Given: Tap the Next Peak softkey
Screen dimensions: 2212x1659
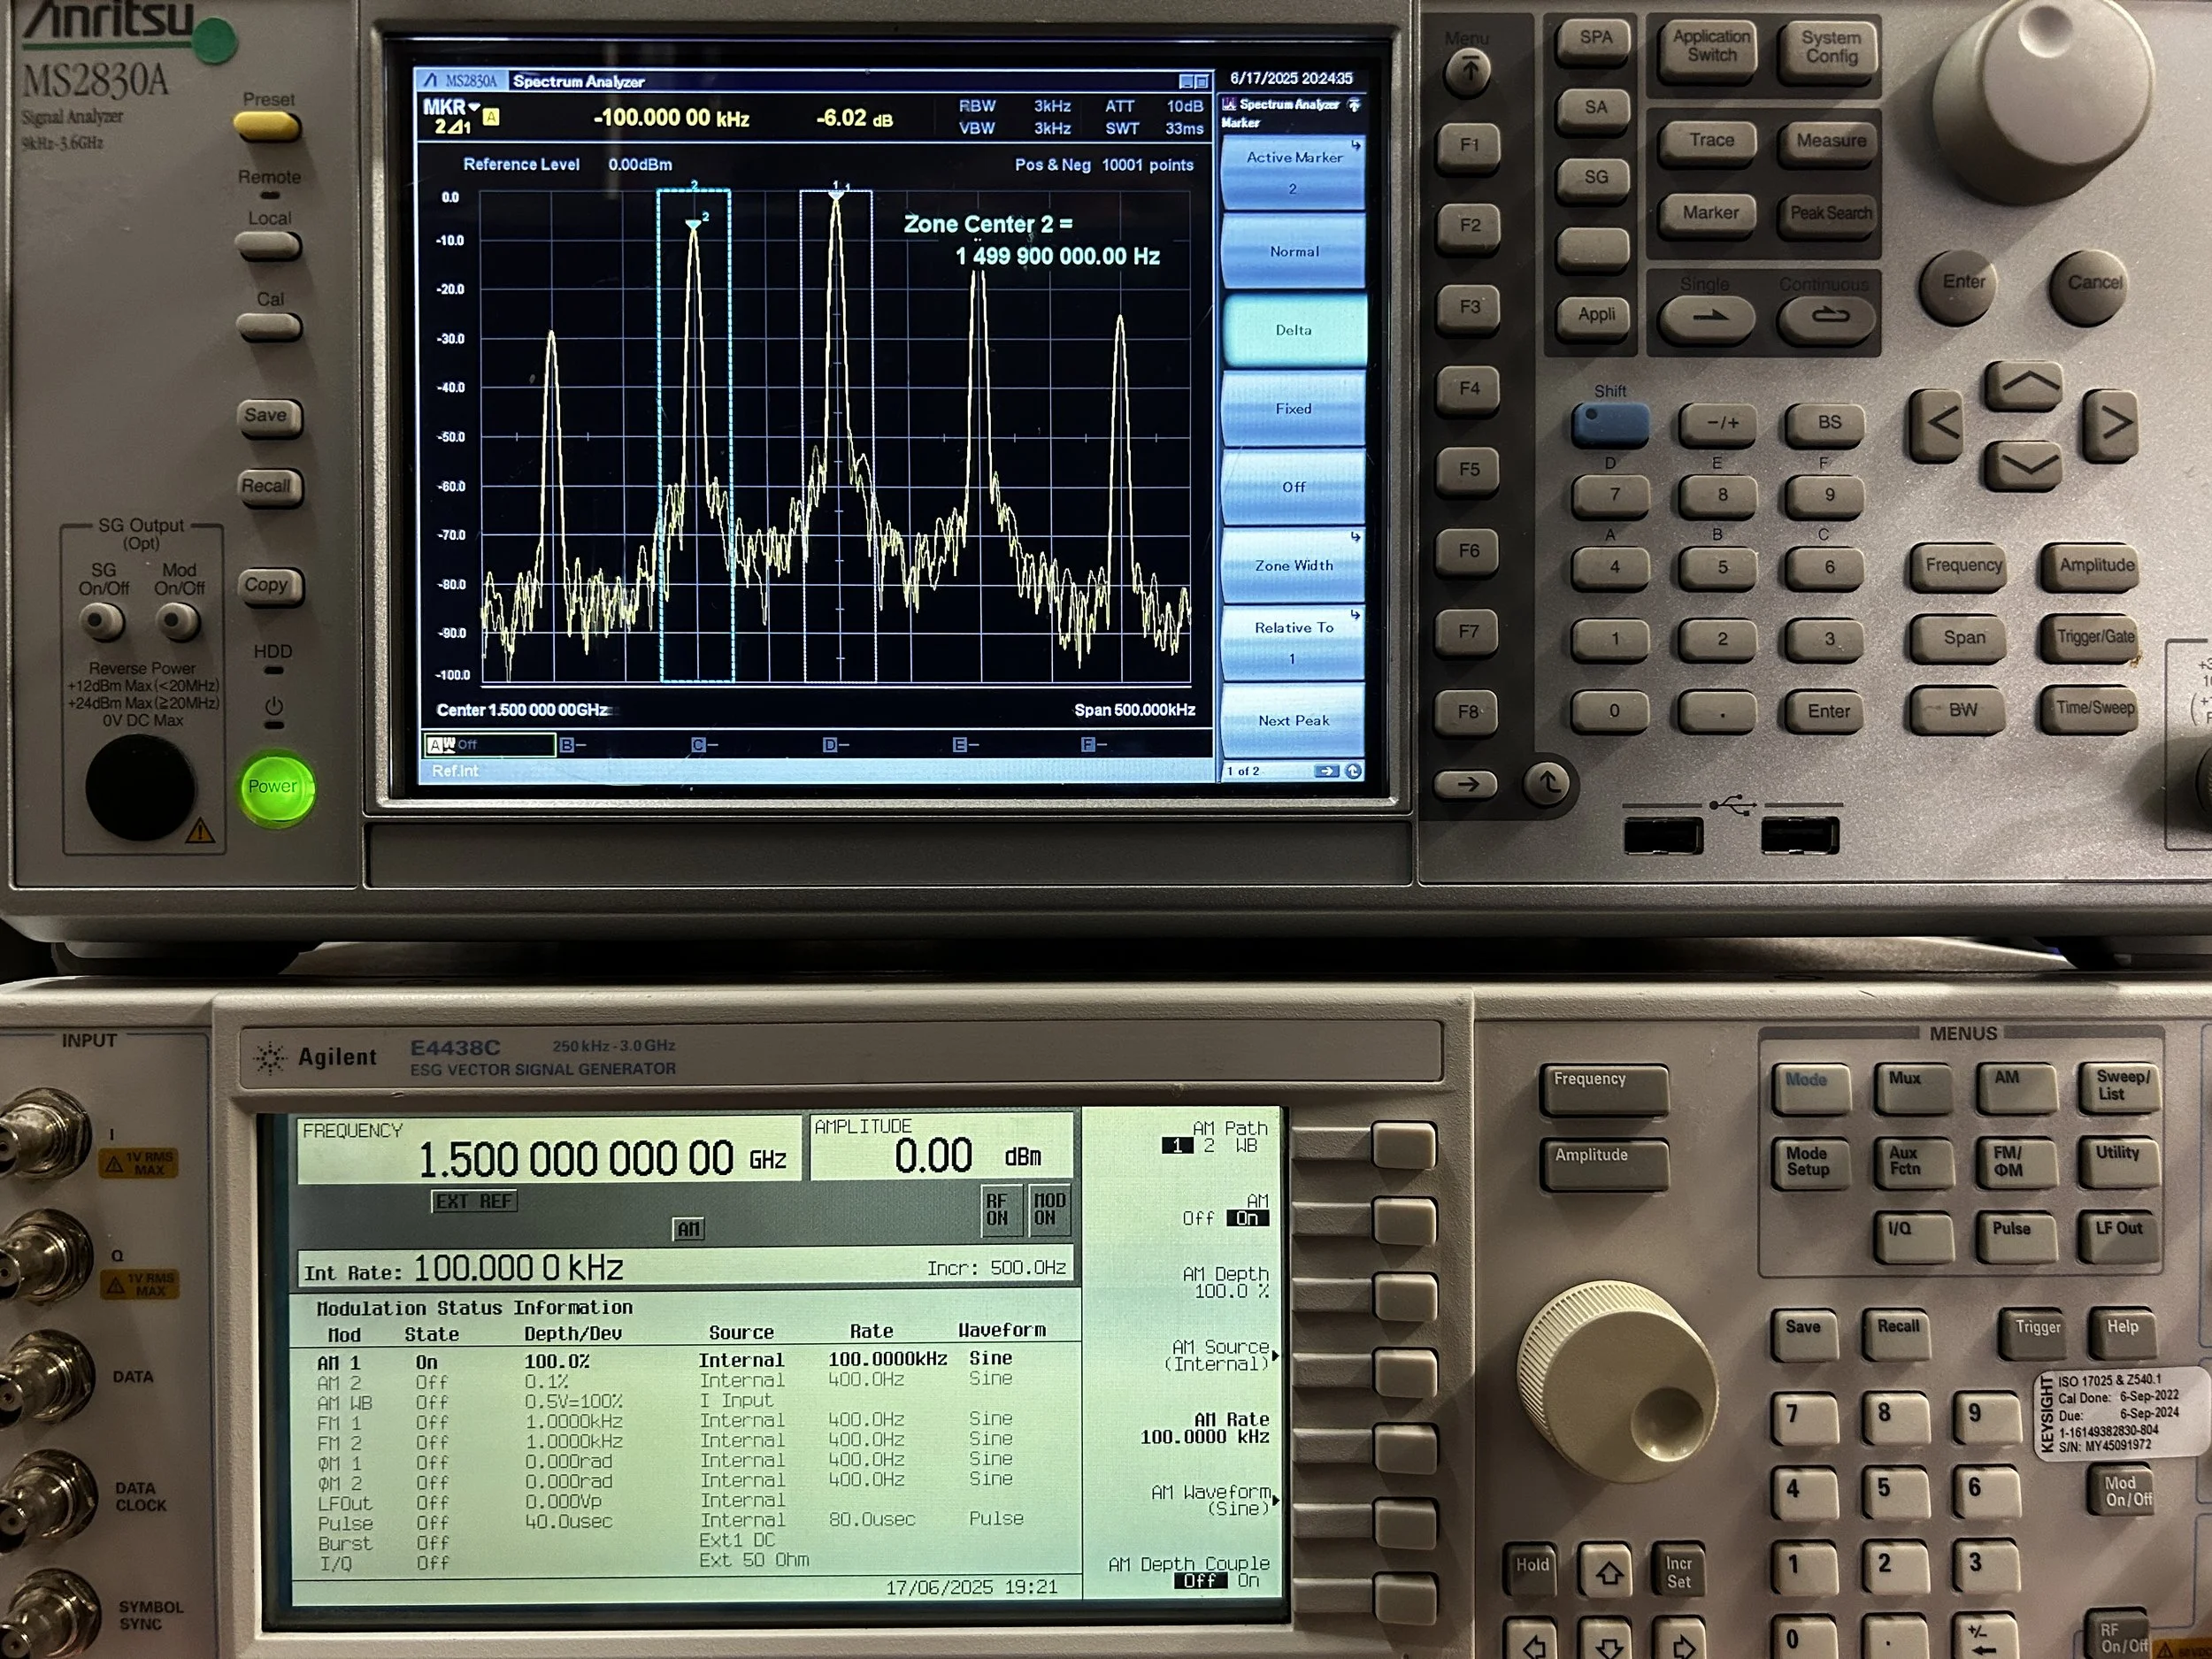Looking at the screenshot, I should coord(1293,721).
